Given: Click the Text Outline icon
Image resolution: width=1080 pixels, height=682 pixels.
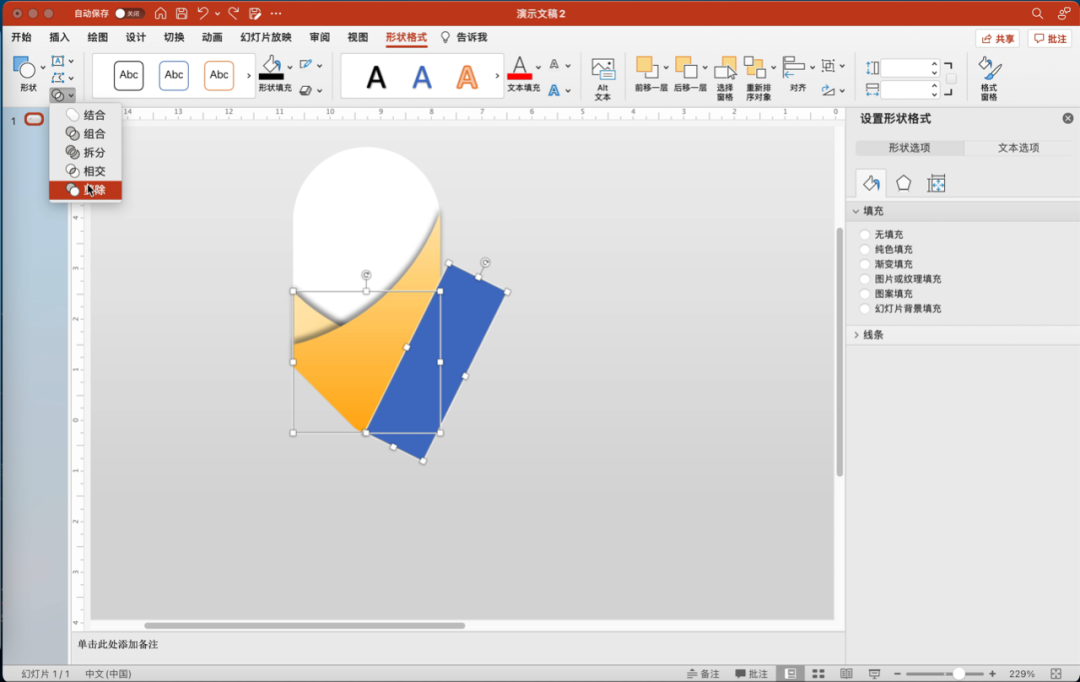Looking at the screenshot, I should pyautogui.click(x=554, y=64).
